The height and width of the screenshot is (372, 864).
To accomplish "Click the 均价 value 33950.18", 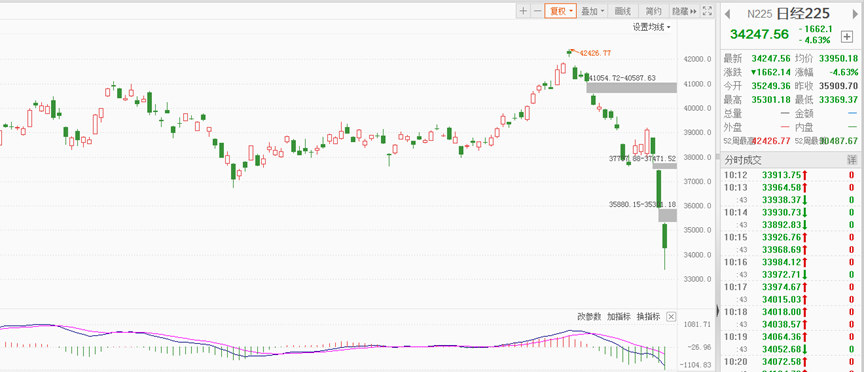I will click(838, 58).
